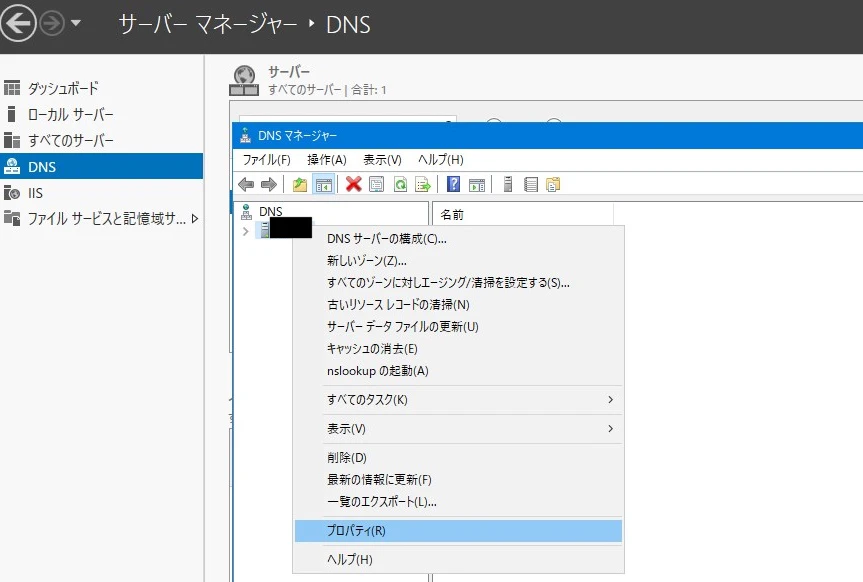Click the DNS Manager toolbar forward arrow
Image resolution: width=863 pixels, height=582 pixels.
point(269,184)
